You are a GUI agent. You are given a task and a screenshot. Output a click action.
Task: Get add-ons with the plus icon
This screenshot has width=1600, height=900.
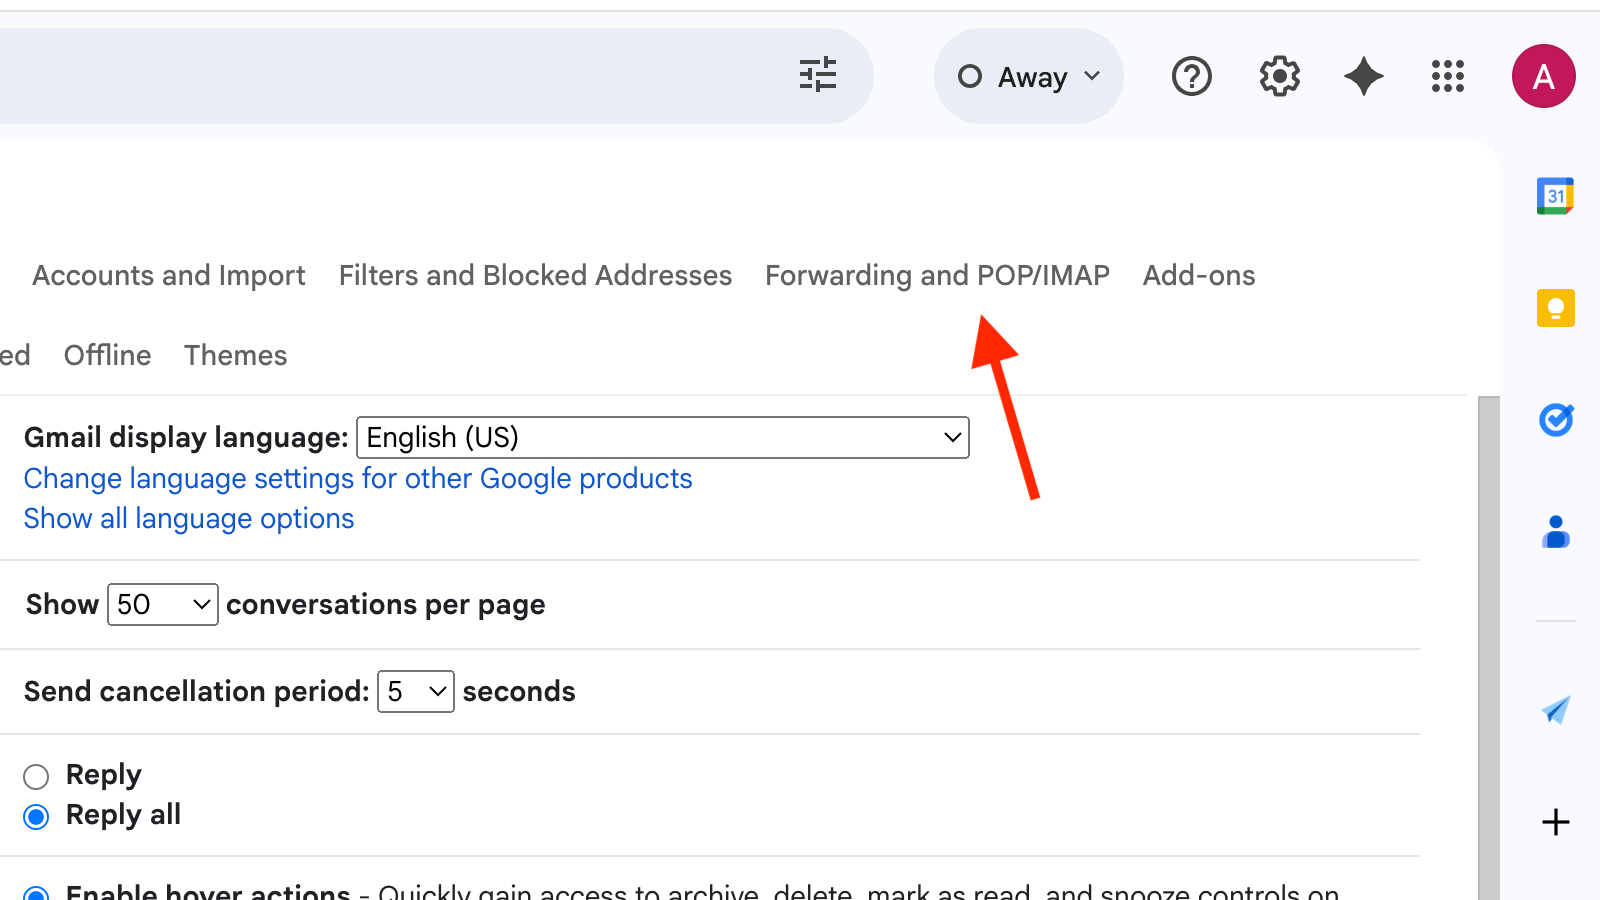[1555, 822]
